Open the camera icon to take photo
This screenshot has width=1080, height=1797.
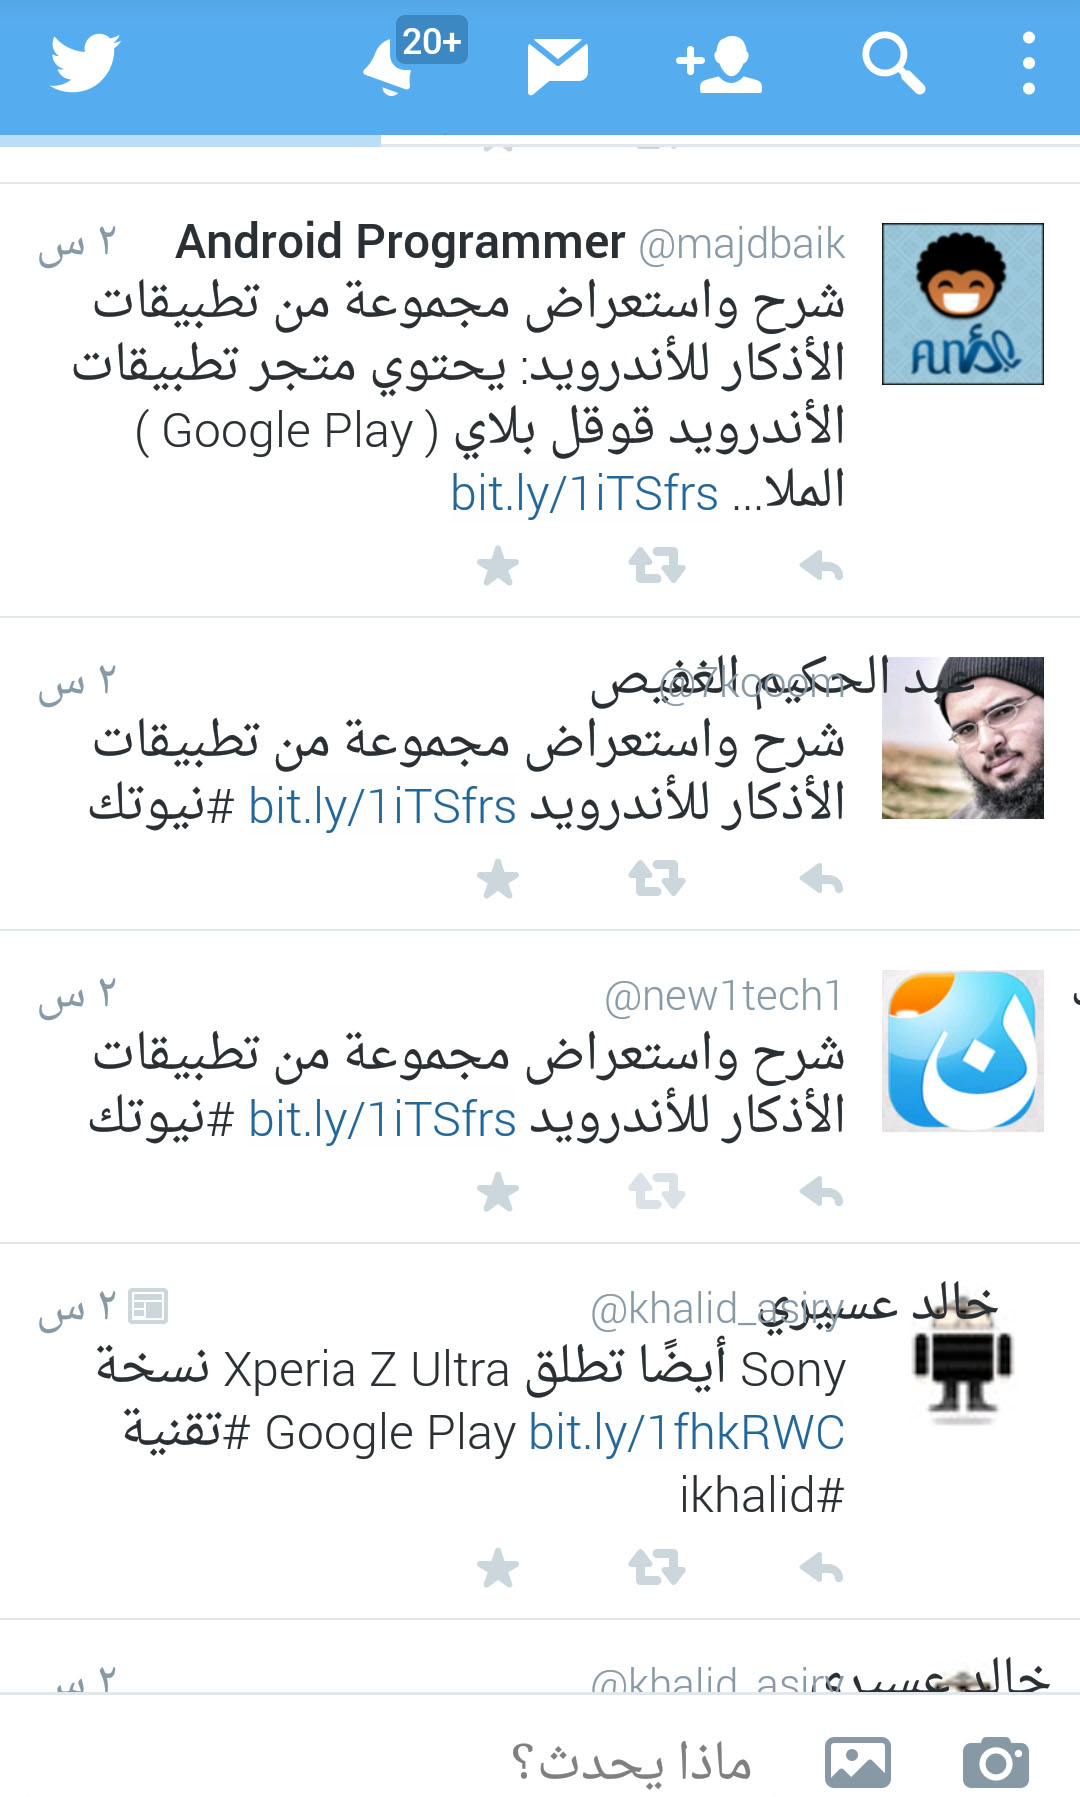[x=996, y=1763]
